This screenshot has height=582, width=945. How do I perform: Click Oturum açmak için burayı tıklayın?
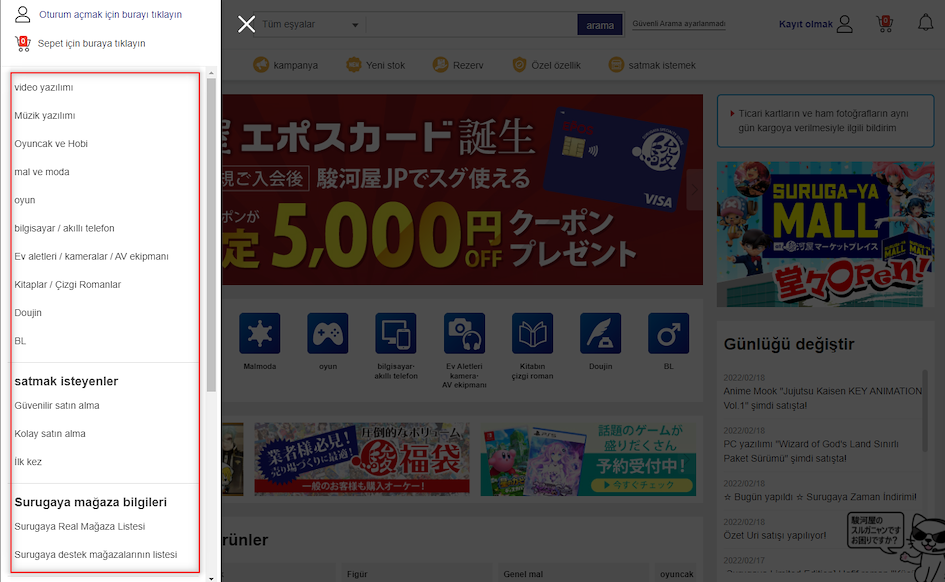click(x=110, y=14)
